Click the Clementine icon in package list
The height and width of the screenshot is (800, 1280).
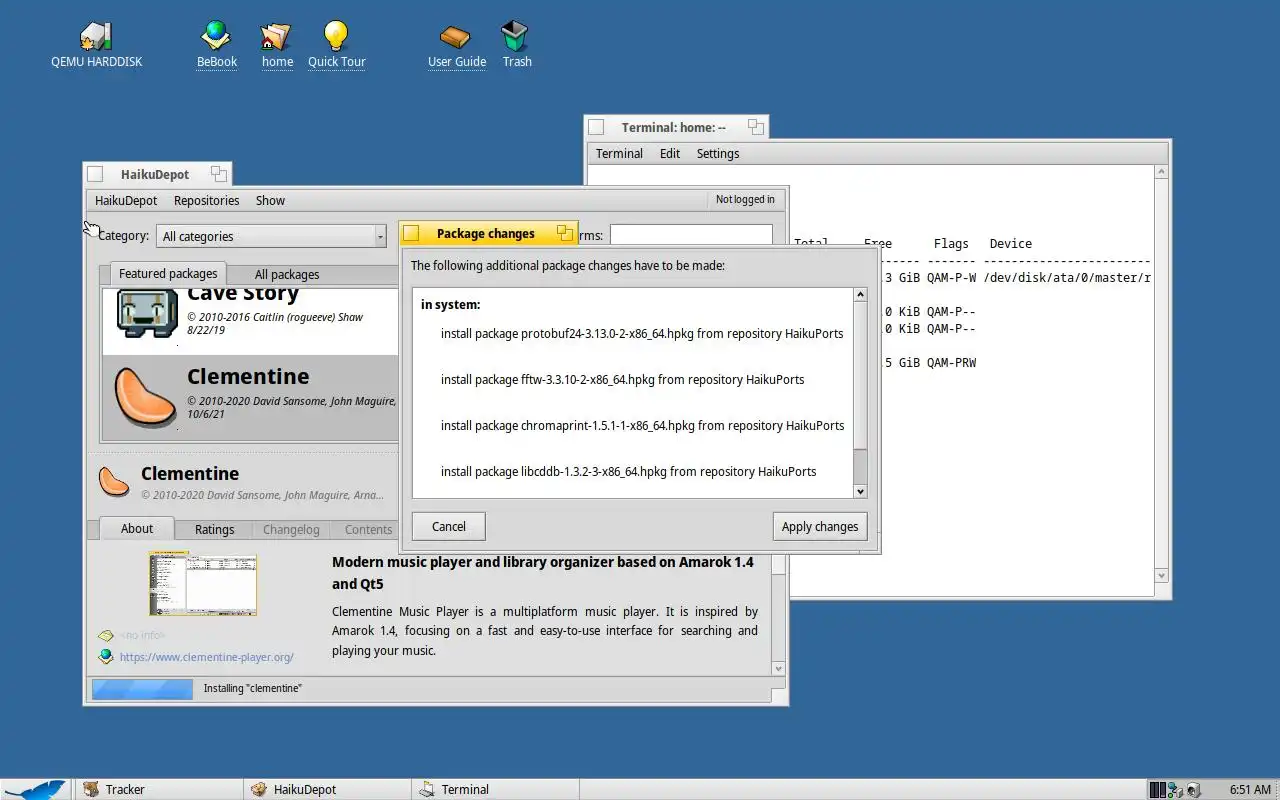pyautogui.click(x=147, y=397)
